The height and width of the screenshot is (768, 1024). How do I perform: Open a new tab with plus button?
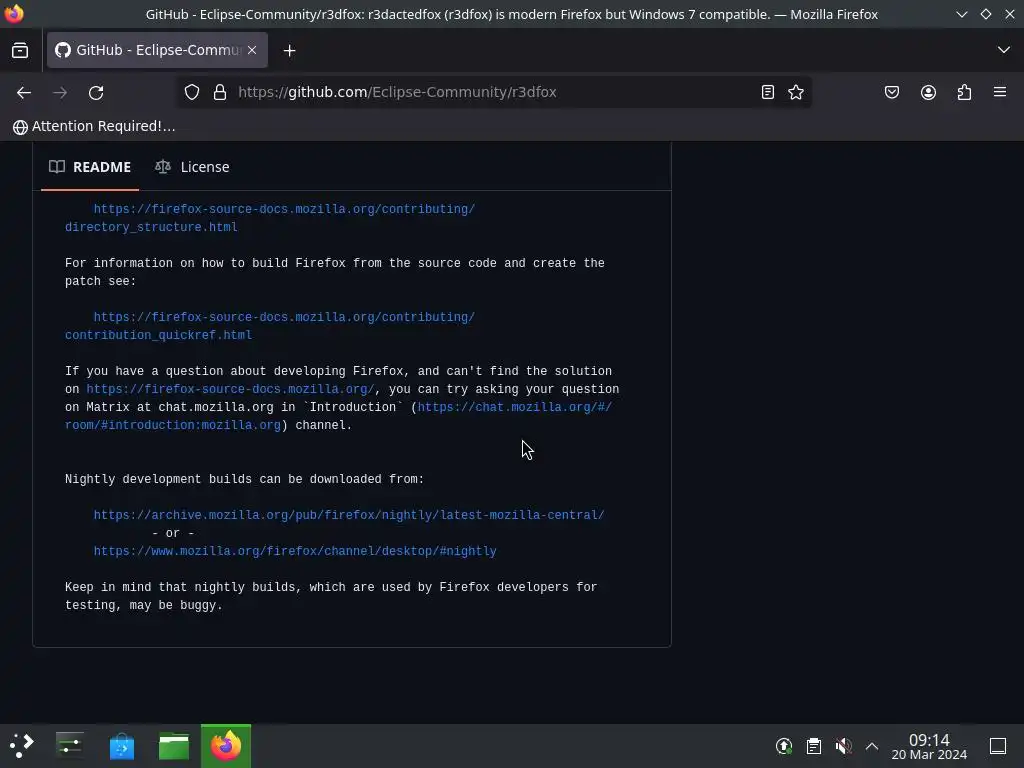(x=289, y=50)
